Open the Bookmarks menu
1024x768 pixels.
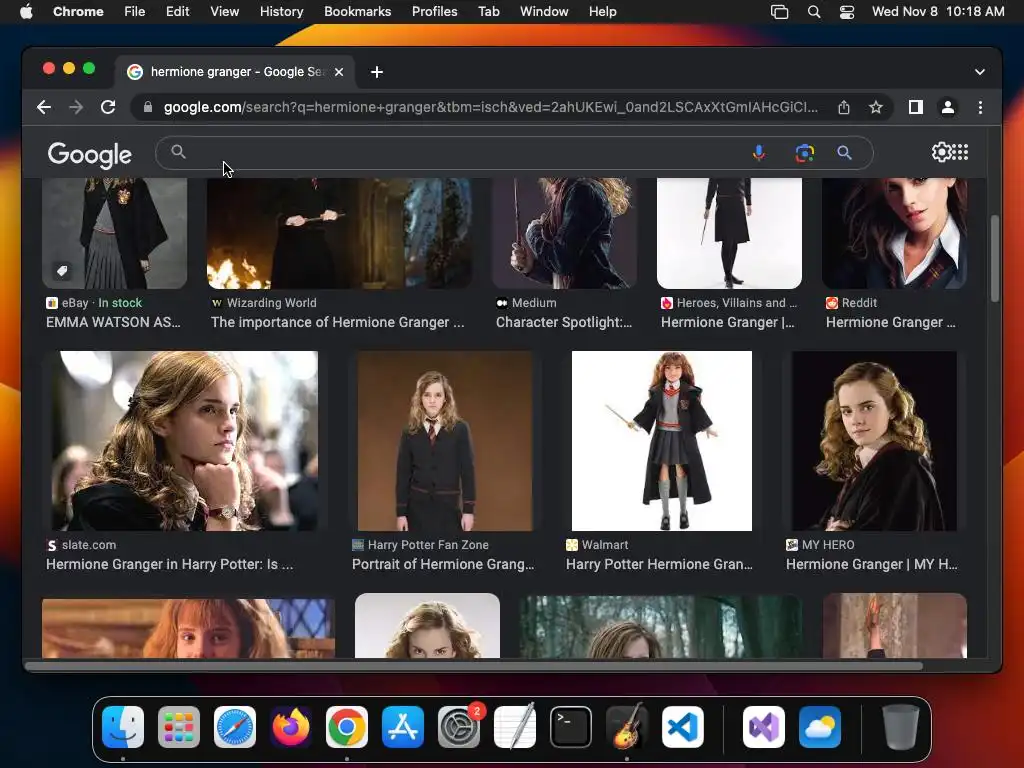357,11
